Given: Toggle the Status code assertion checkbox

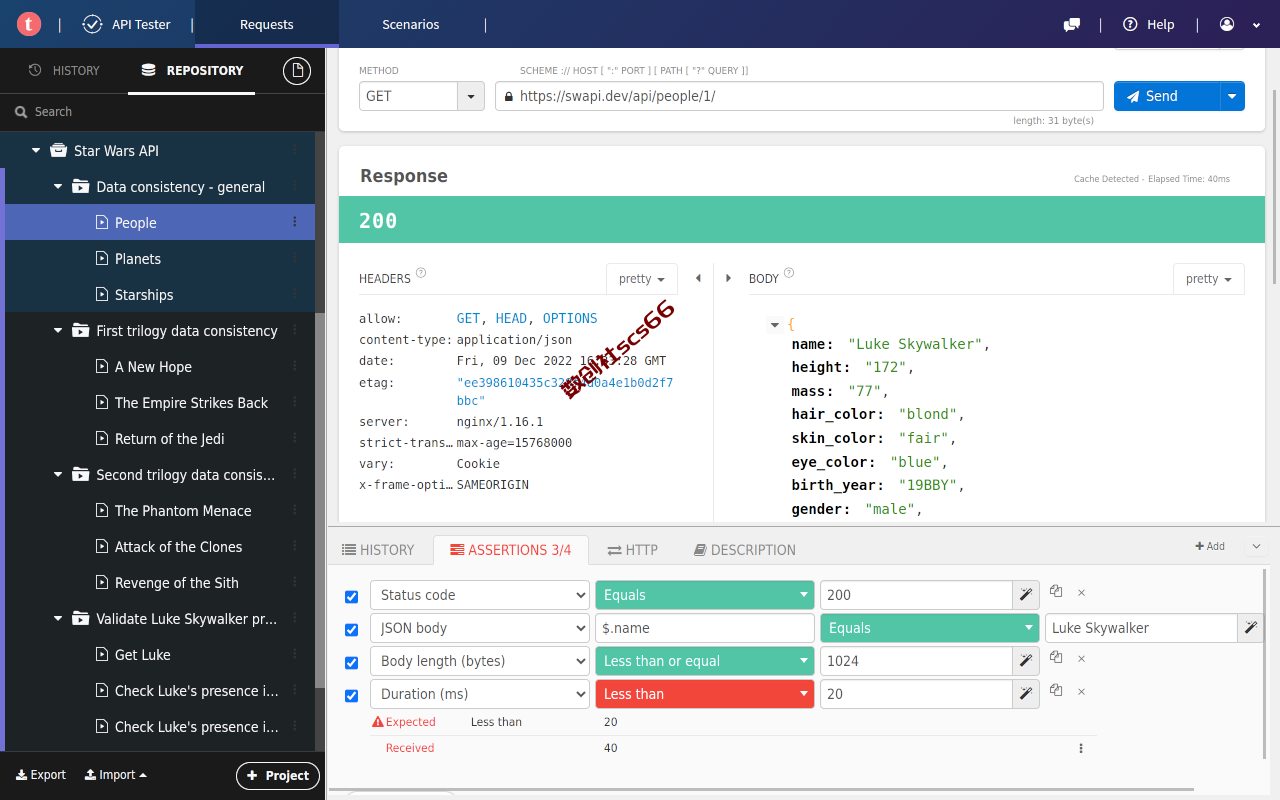Looking at the screenshot, I should tap(351, 597).
